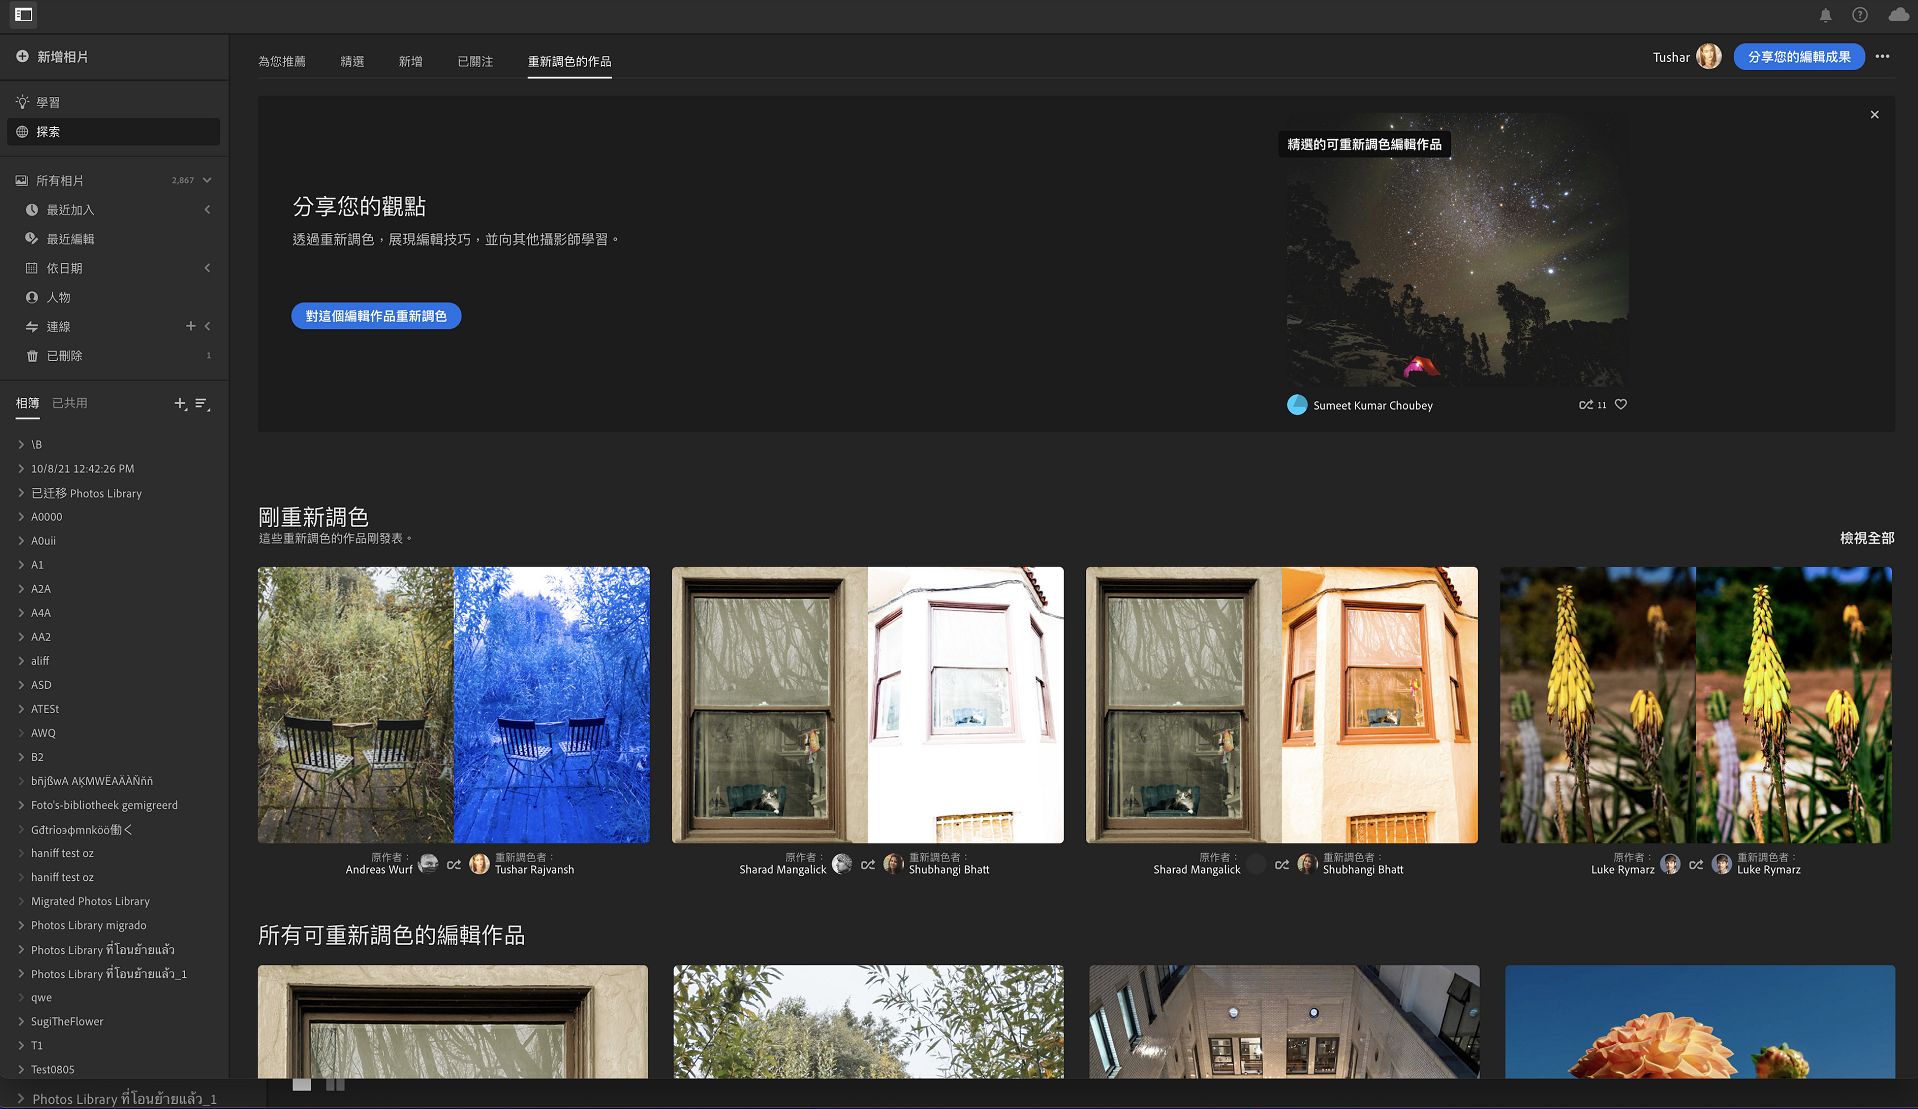Open the three-dot more options menu

point(1883,57)
